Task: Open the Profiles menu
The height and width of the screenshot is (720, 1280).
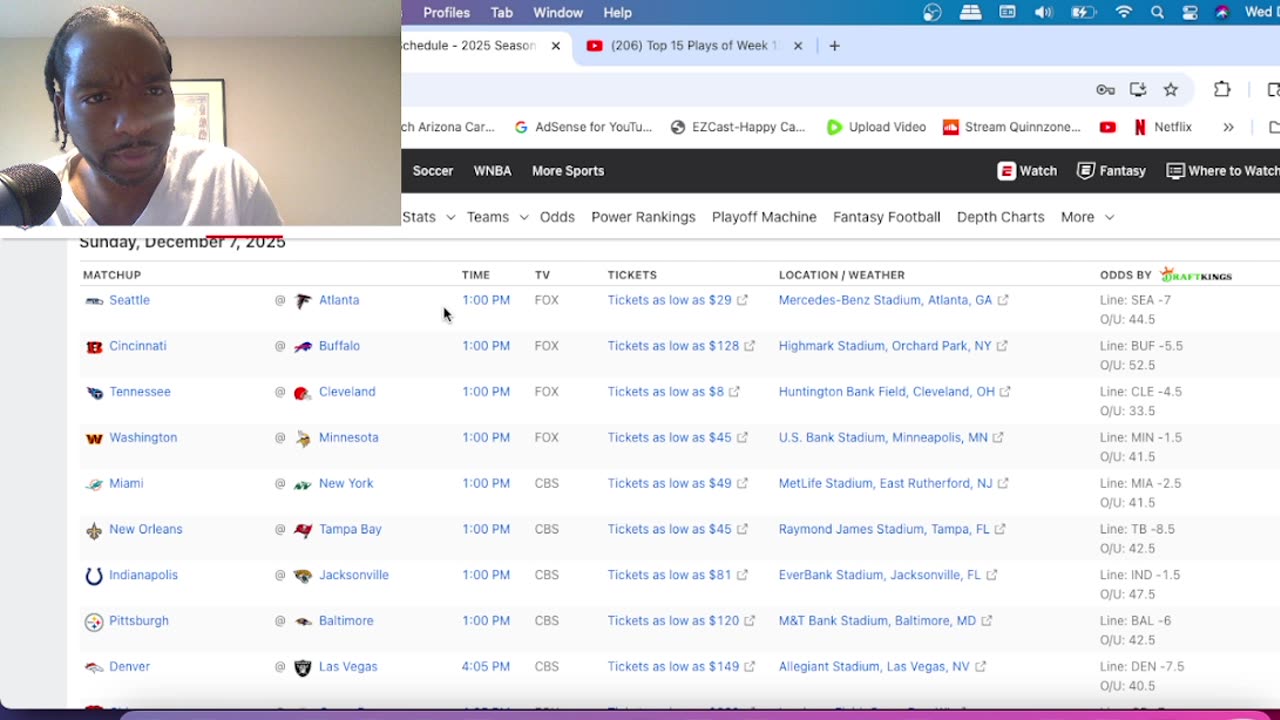Action: (446, 13)
